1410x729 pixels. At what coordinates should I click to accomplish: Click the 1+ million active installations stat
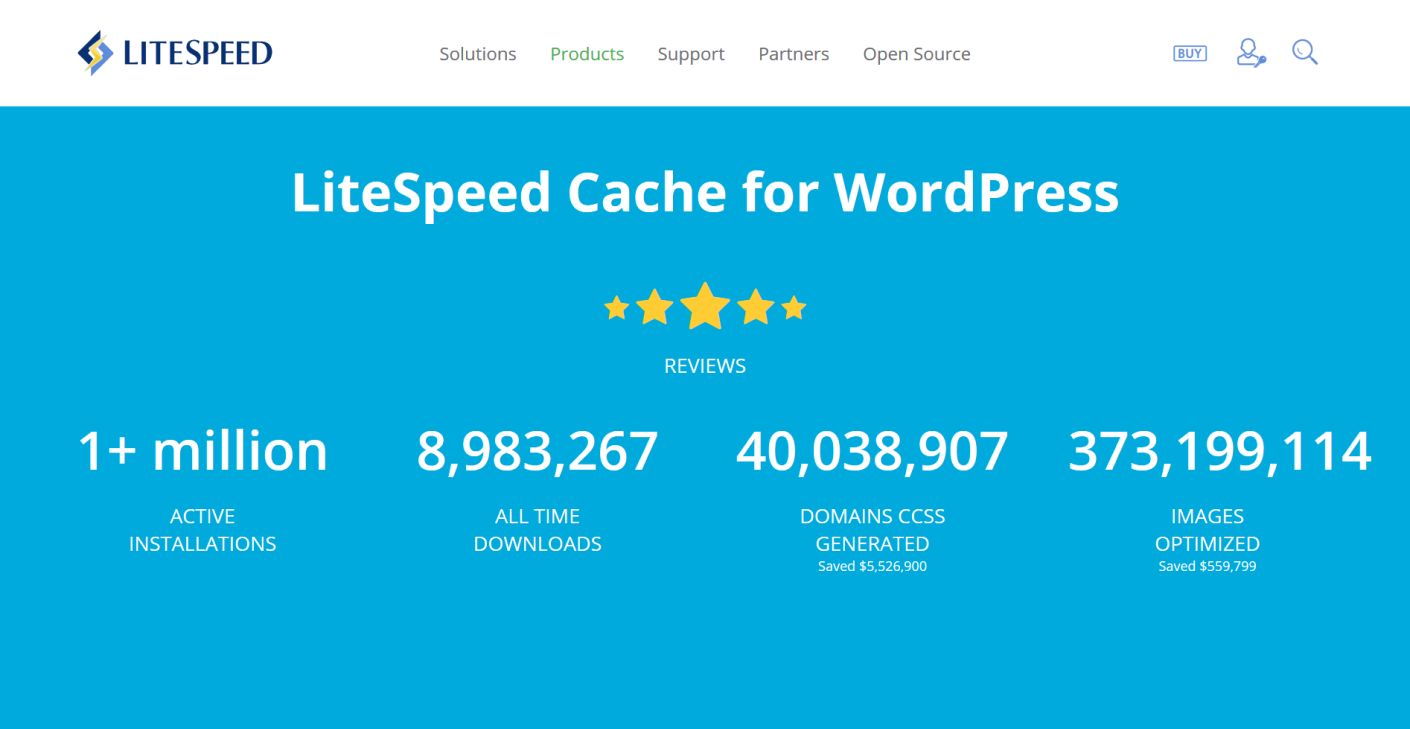pyautogui.click(x=201, y=452)
